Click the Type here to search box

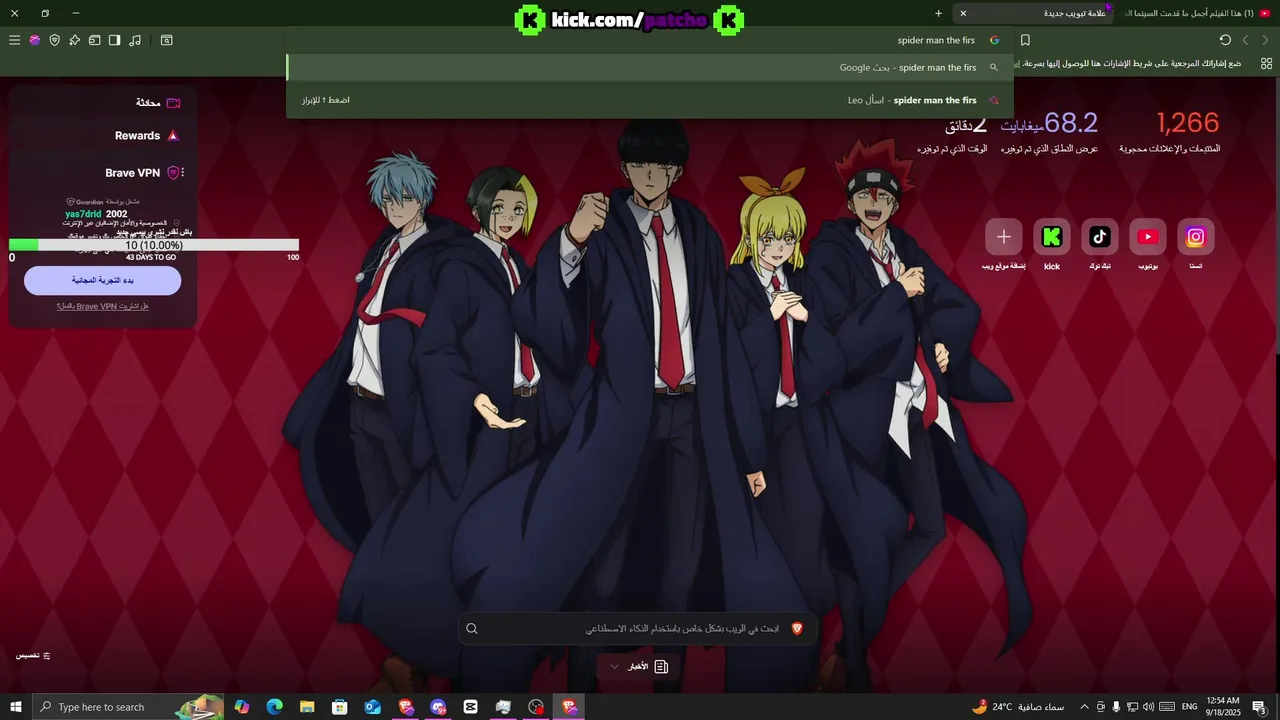click(128, 707)
